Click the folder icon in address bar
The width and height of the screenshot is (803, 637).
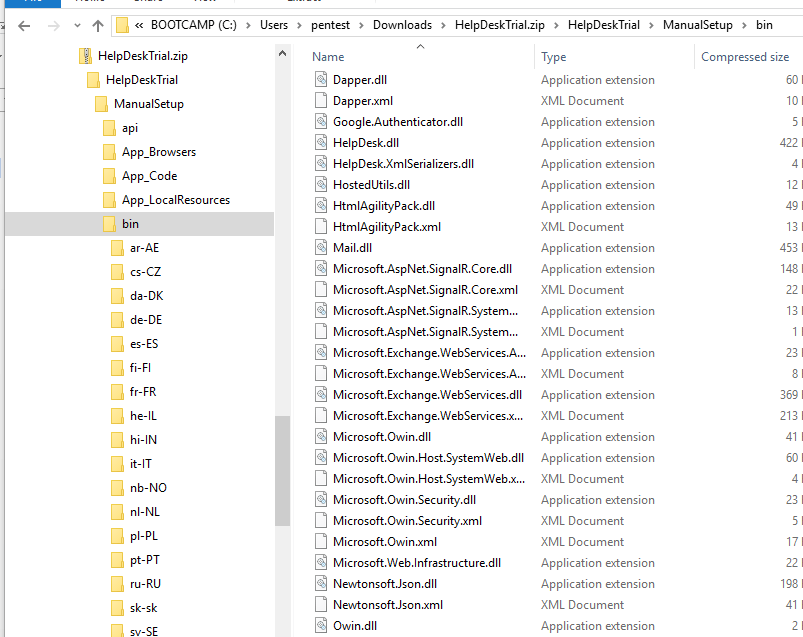pyautogui.click(x=122, y=25)
